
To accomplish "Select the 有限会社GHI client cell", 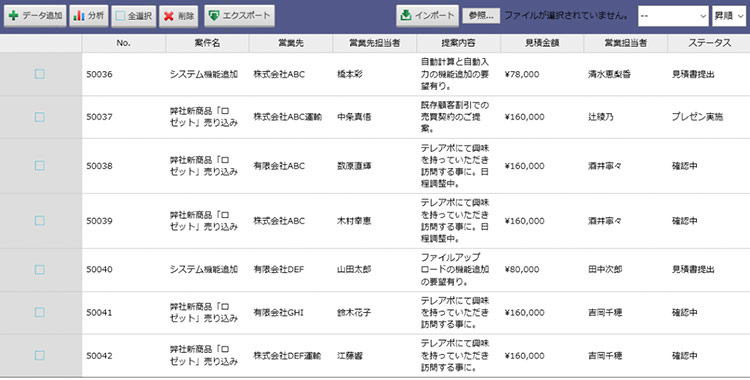I will point(278,313).
